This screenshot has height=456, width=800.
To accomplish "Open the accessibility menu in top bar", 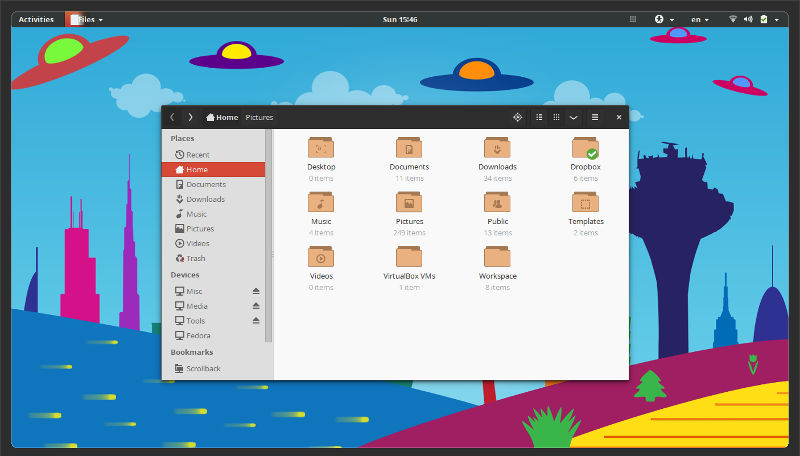I will click(664, 19).
